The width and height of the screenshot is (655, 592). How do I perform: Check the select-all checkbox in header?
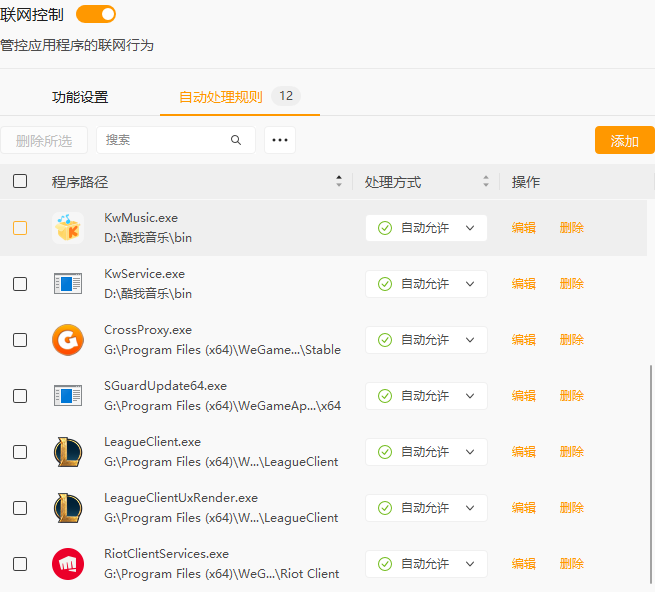[20, 181]
